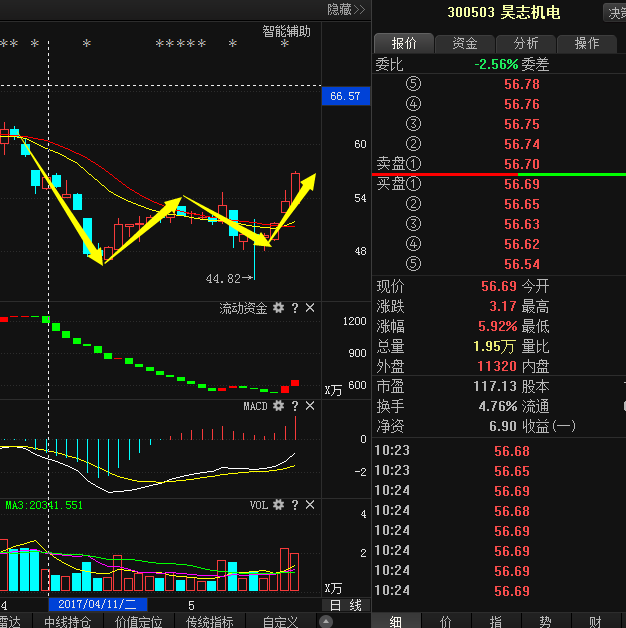Viewport: 626px width, 628px height.
Task: Click the 总量 value 1.95万
Action: tap(494, 346)
